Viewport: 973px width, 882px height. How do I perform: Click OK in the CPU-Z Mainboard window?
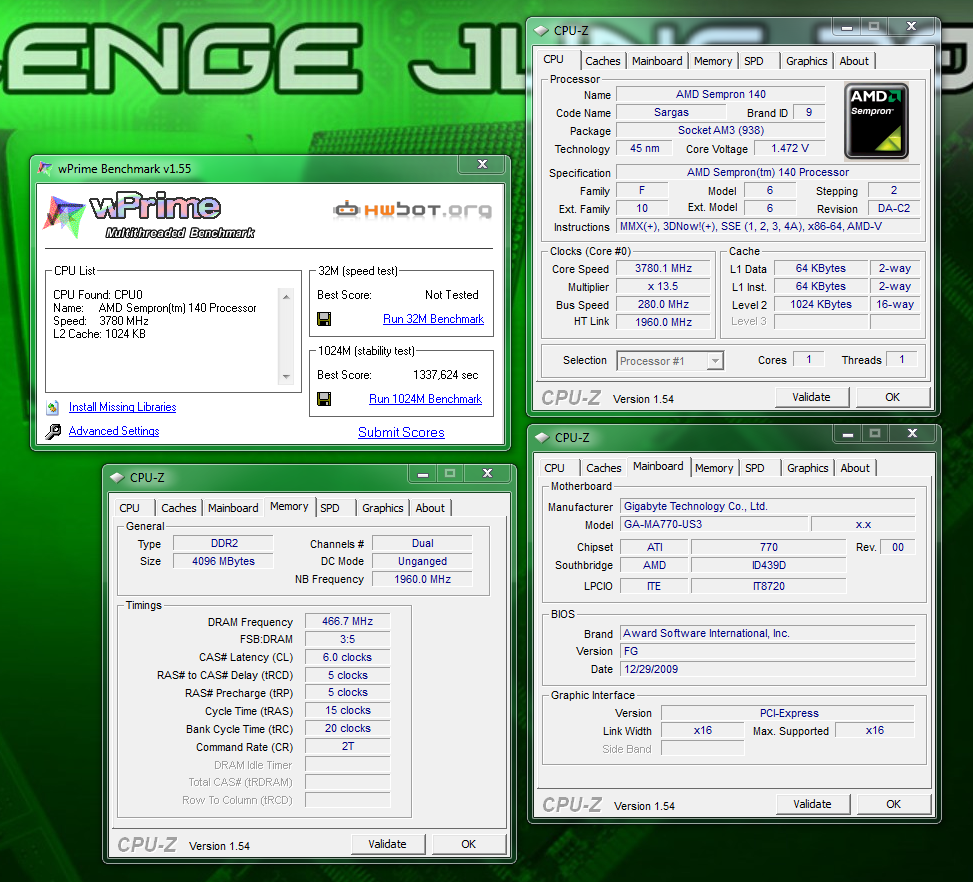[x=894, y=804]
